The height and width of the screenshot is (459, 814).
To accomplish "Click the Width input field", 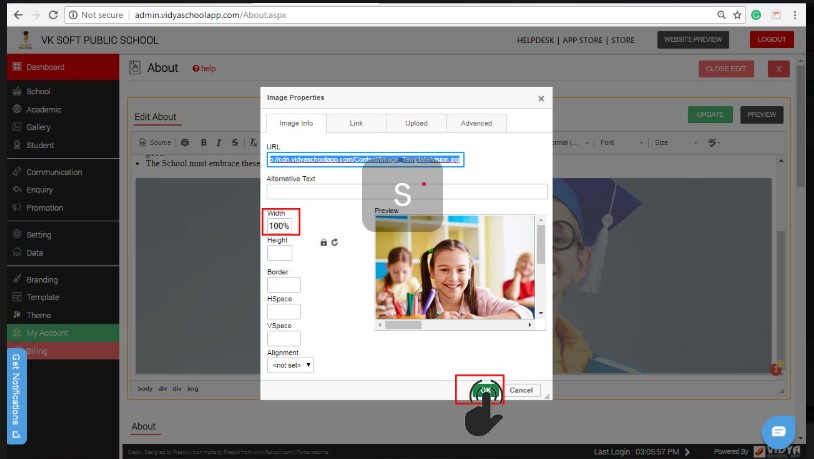I will click(x=280, y=226).
